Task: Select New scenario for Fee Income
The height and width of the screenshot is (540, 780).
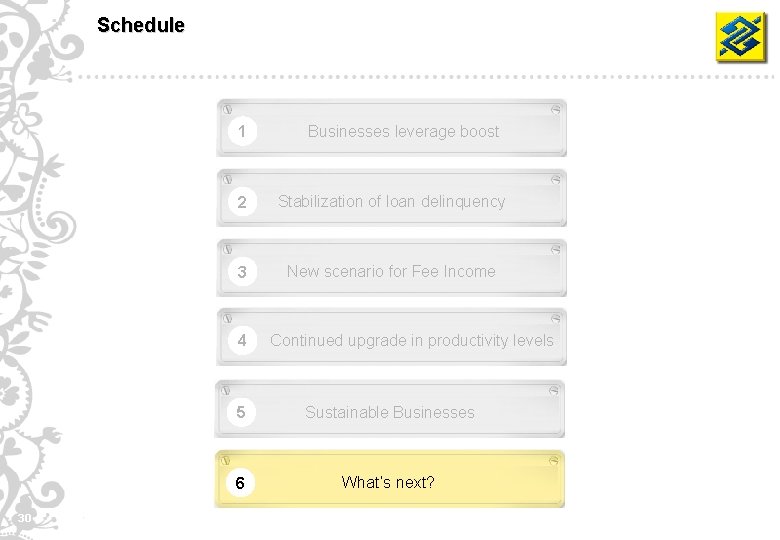Action: [x=391, y=271]
